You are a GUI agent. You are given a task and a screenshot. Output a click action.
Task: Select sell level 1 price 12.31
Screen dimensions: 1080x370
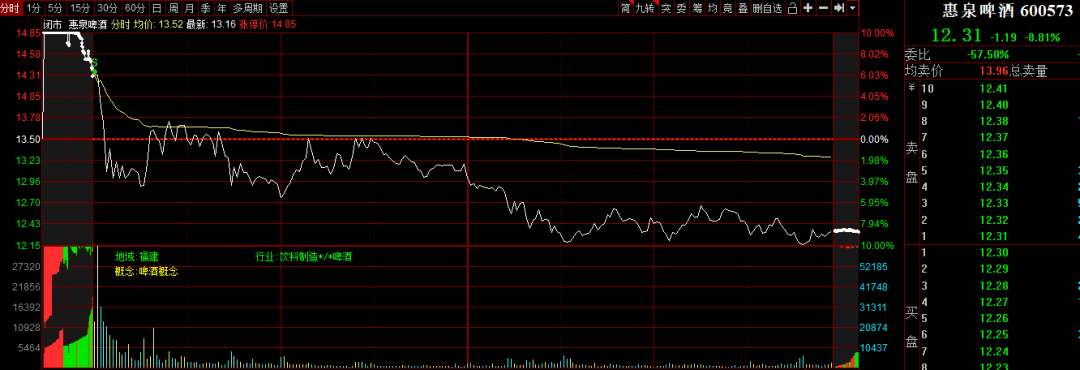[993, 236]
